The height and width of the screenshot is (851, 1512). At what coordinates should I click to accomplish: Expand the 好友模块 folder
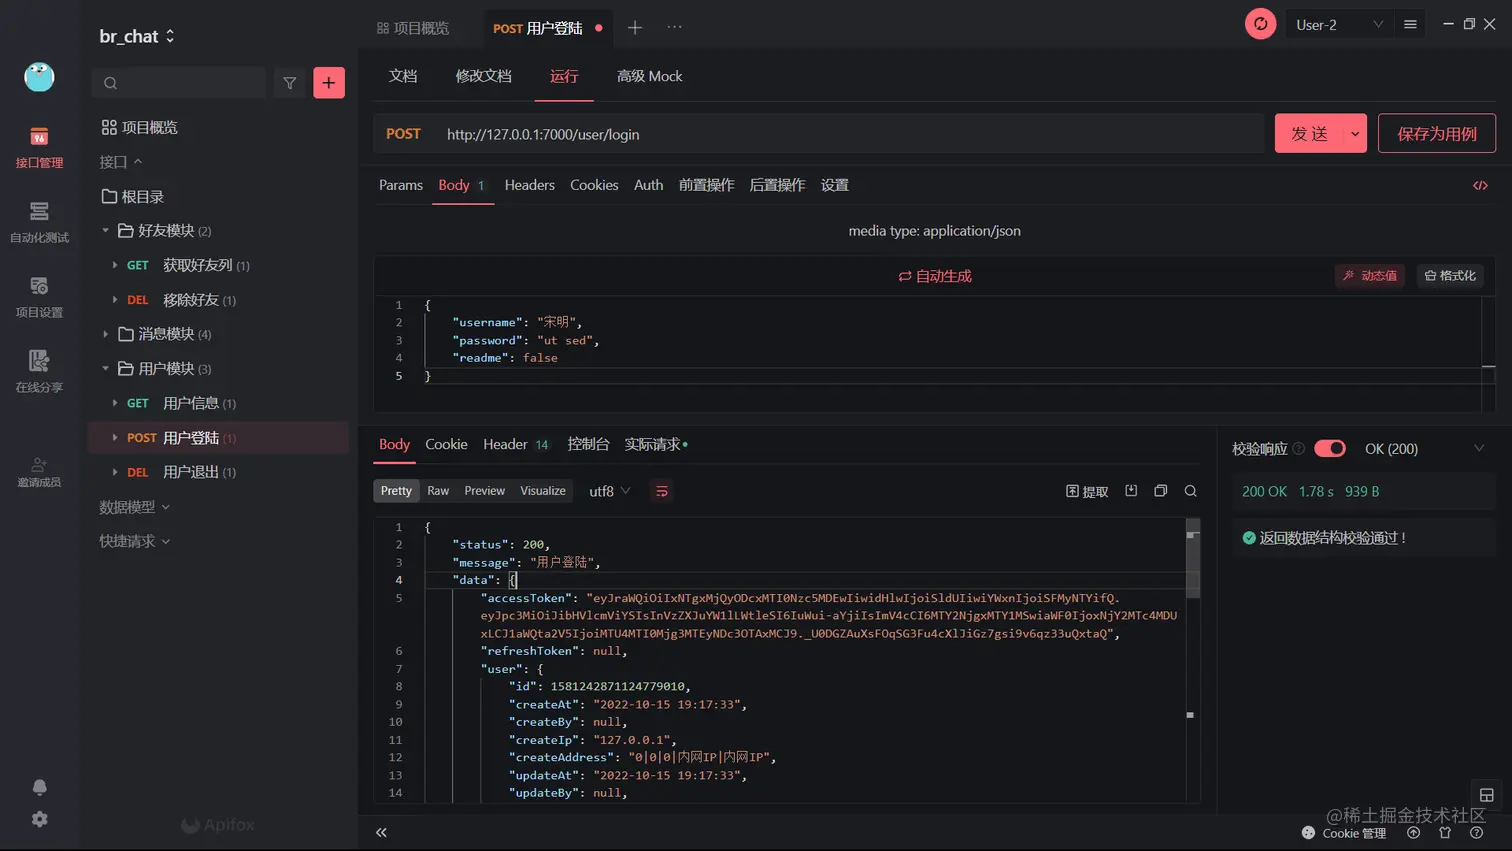(105, 231)
